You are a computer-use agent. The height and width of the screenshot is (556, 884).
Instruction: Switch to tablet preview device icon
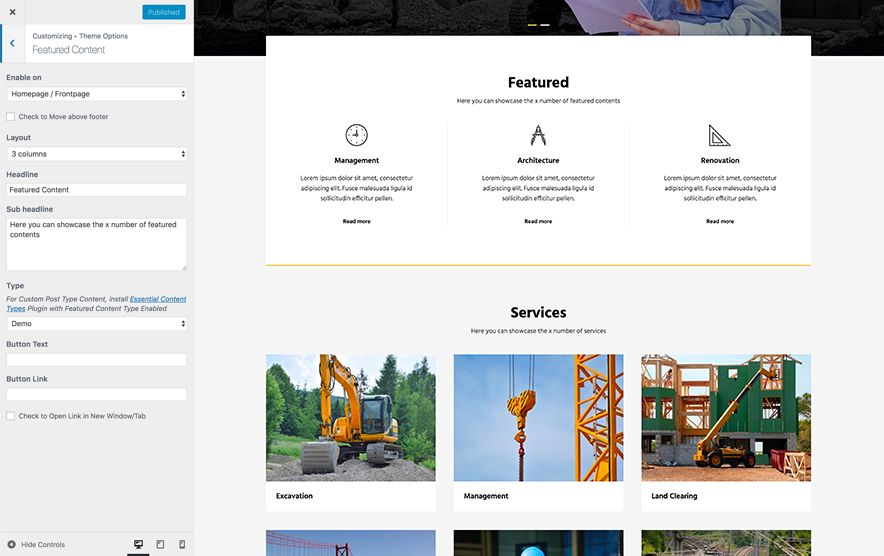pyautogui.click(x=160, y=544)
